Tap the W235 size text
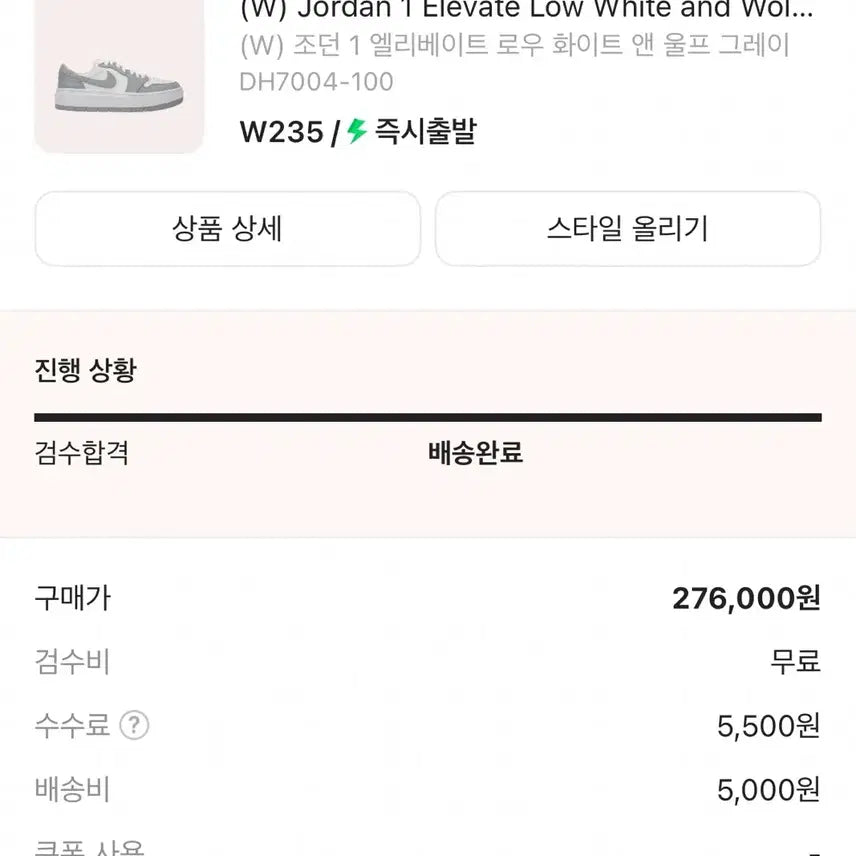The height and width of the screenshot is (856, 856). pos(281,132)
